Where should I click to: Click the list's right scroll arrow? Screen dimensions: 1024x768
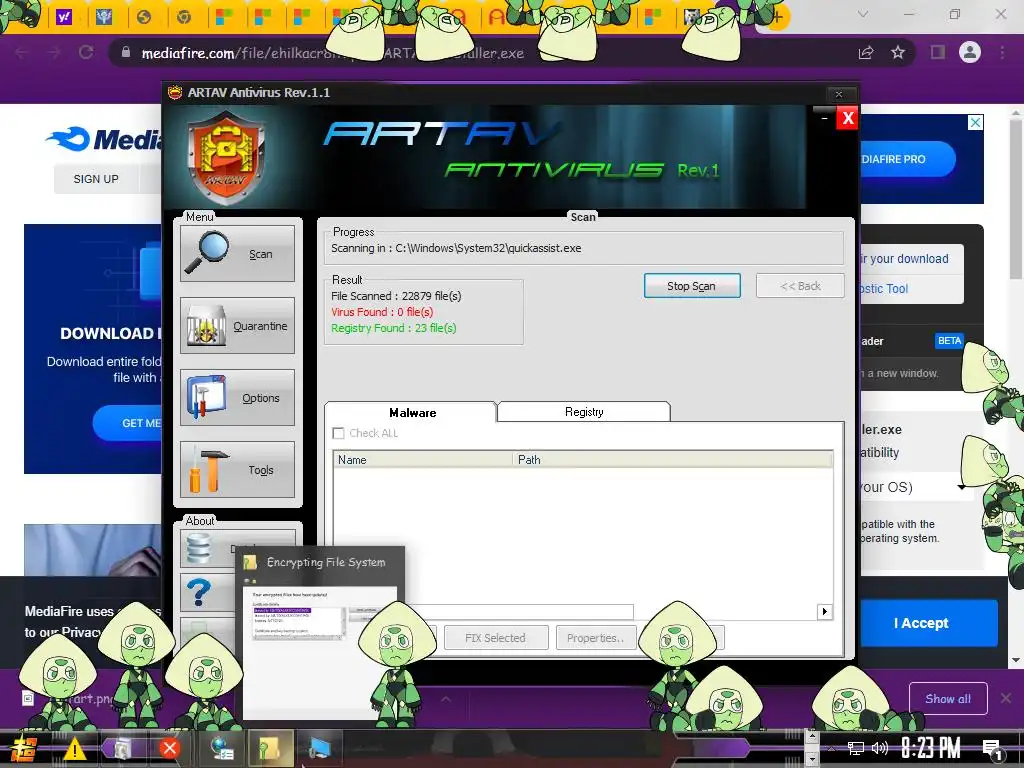825,611
